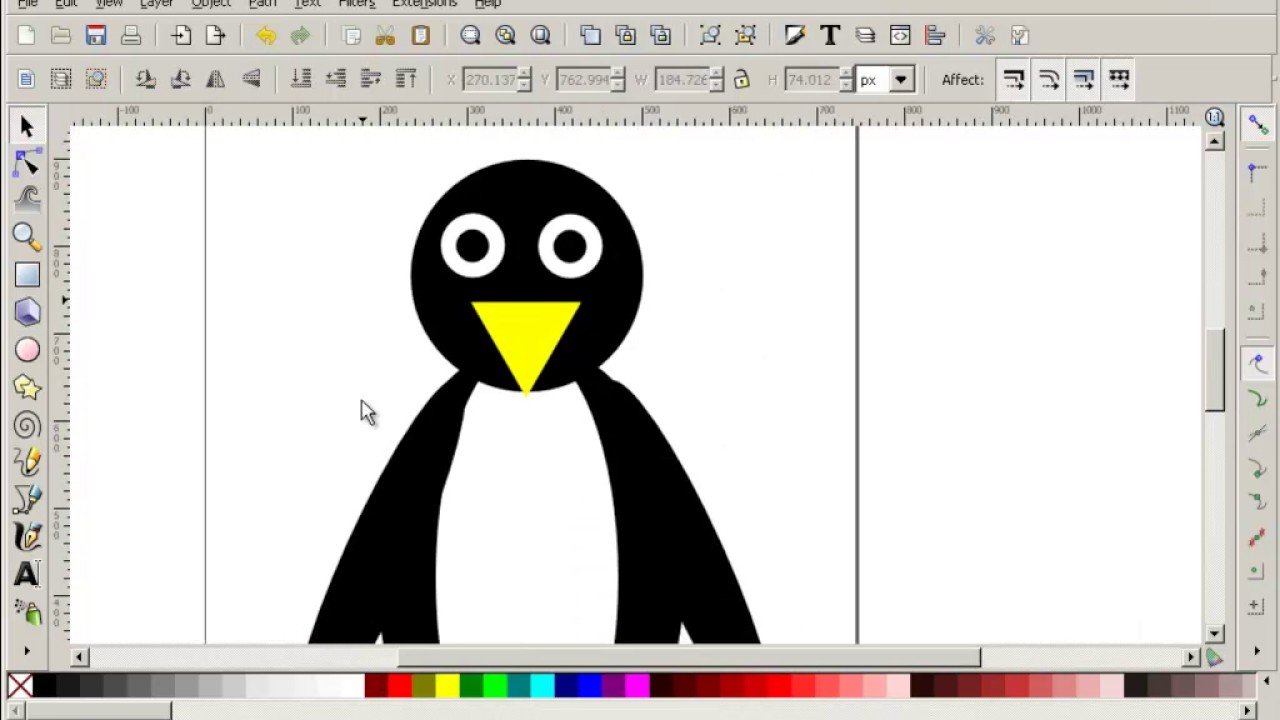Expand hidden toolbox tools via bottom arrow

click(x=27, y=651)
